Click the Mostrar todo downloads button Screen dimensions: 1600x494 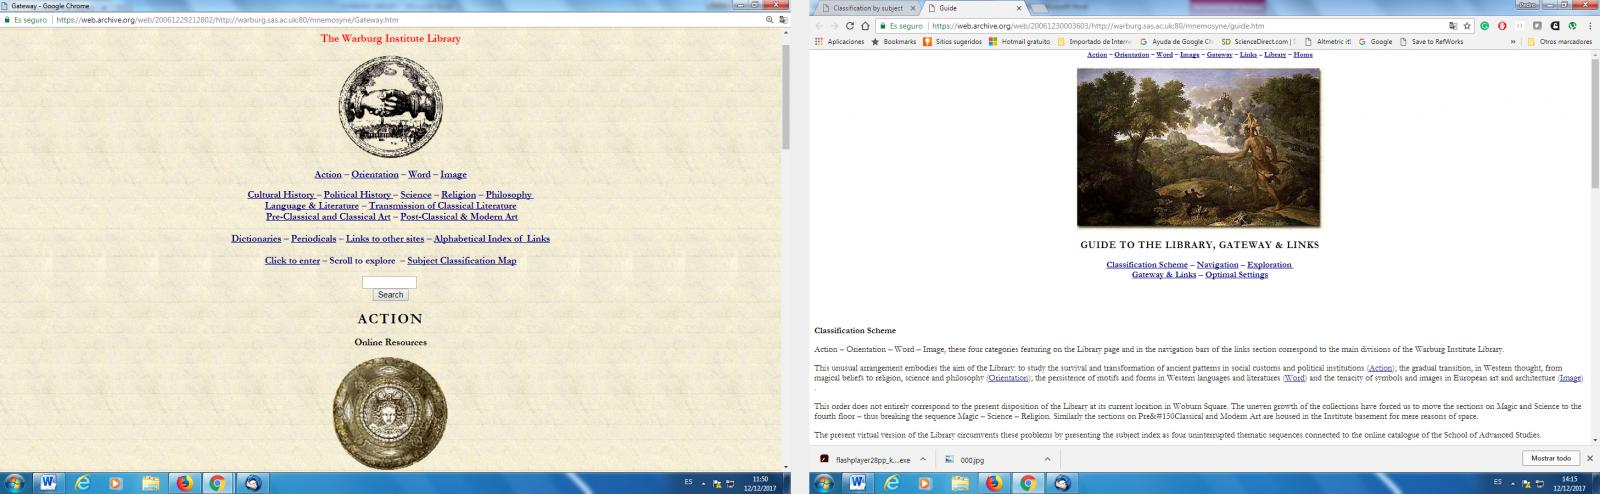pos(1550,458)
